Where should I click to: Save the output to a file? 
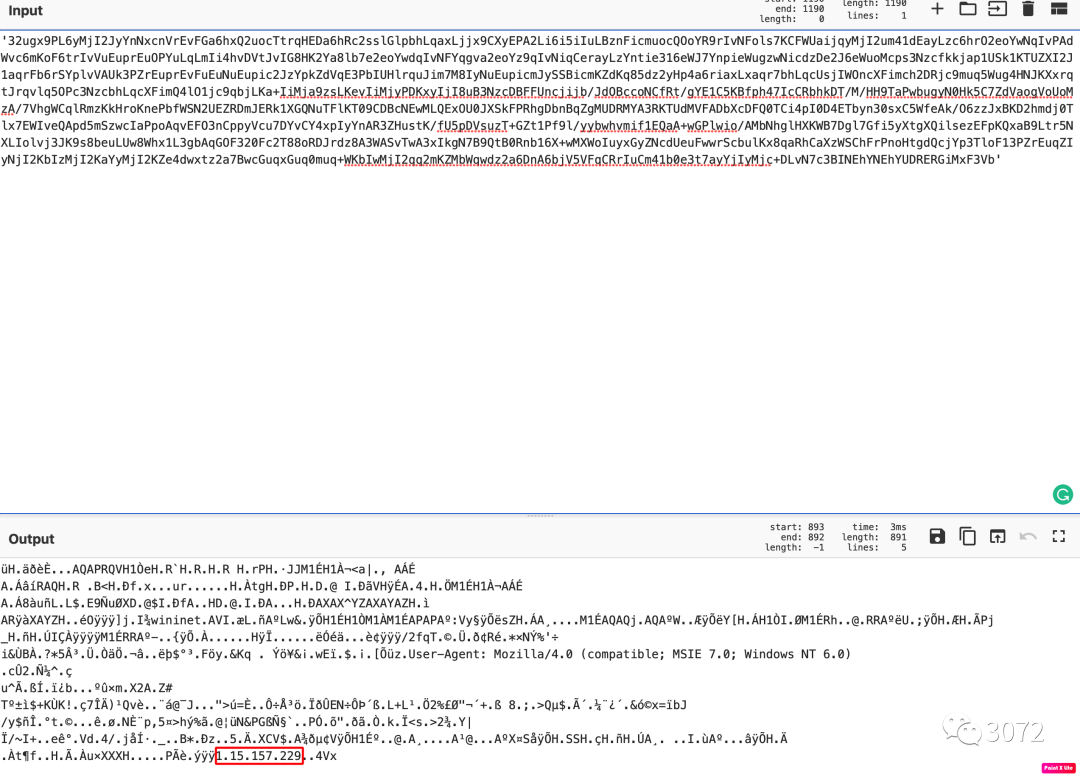[x=937, y=537]
